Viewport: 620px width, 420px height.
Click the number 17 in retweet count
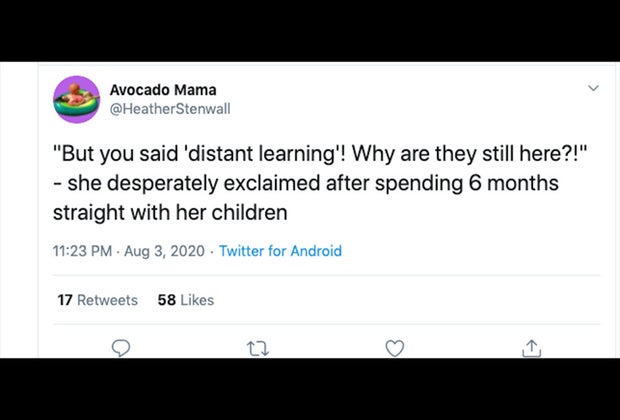(x=63, y=300)
